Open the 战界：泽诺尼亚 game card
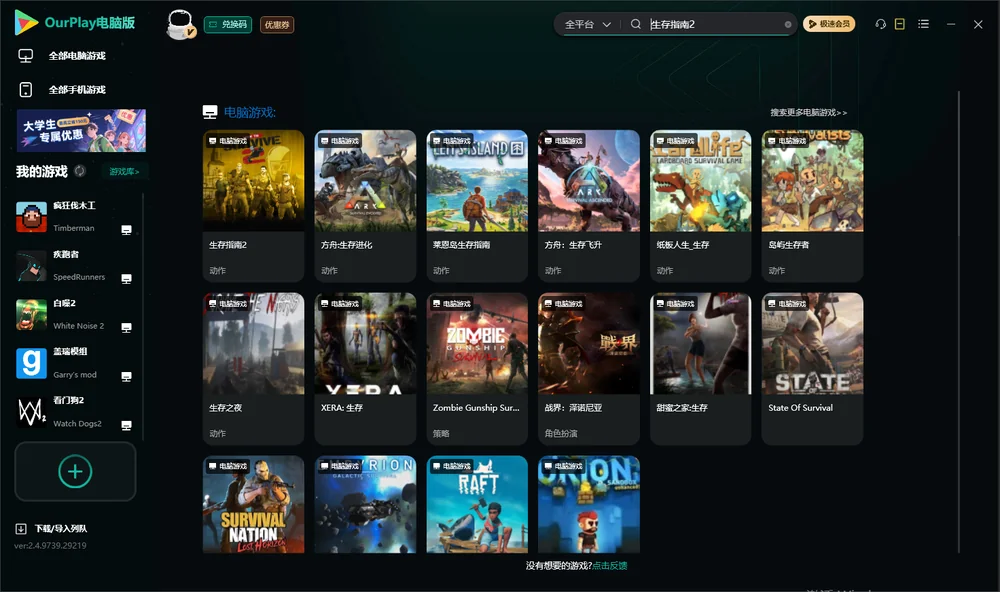The image size is (1000, 592). tap(589, 368)
